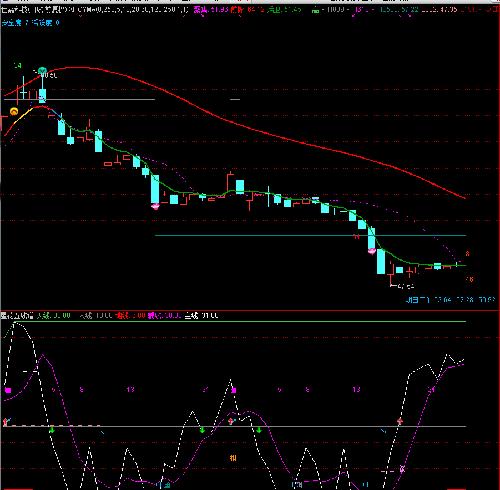Screen dimensions: 500x490
Task: Click the orange smiley marker near the red curve
Action: 14,112
